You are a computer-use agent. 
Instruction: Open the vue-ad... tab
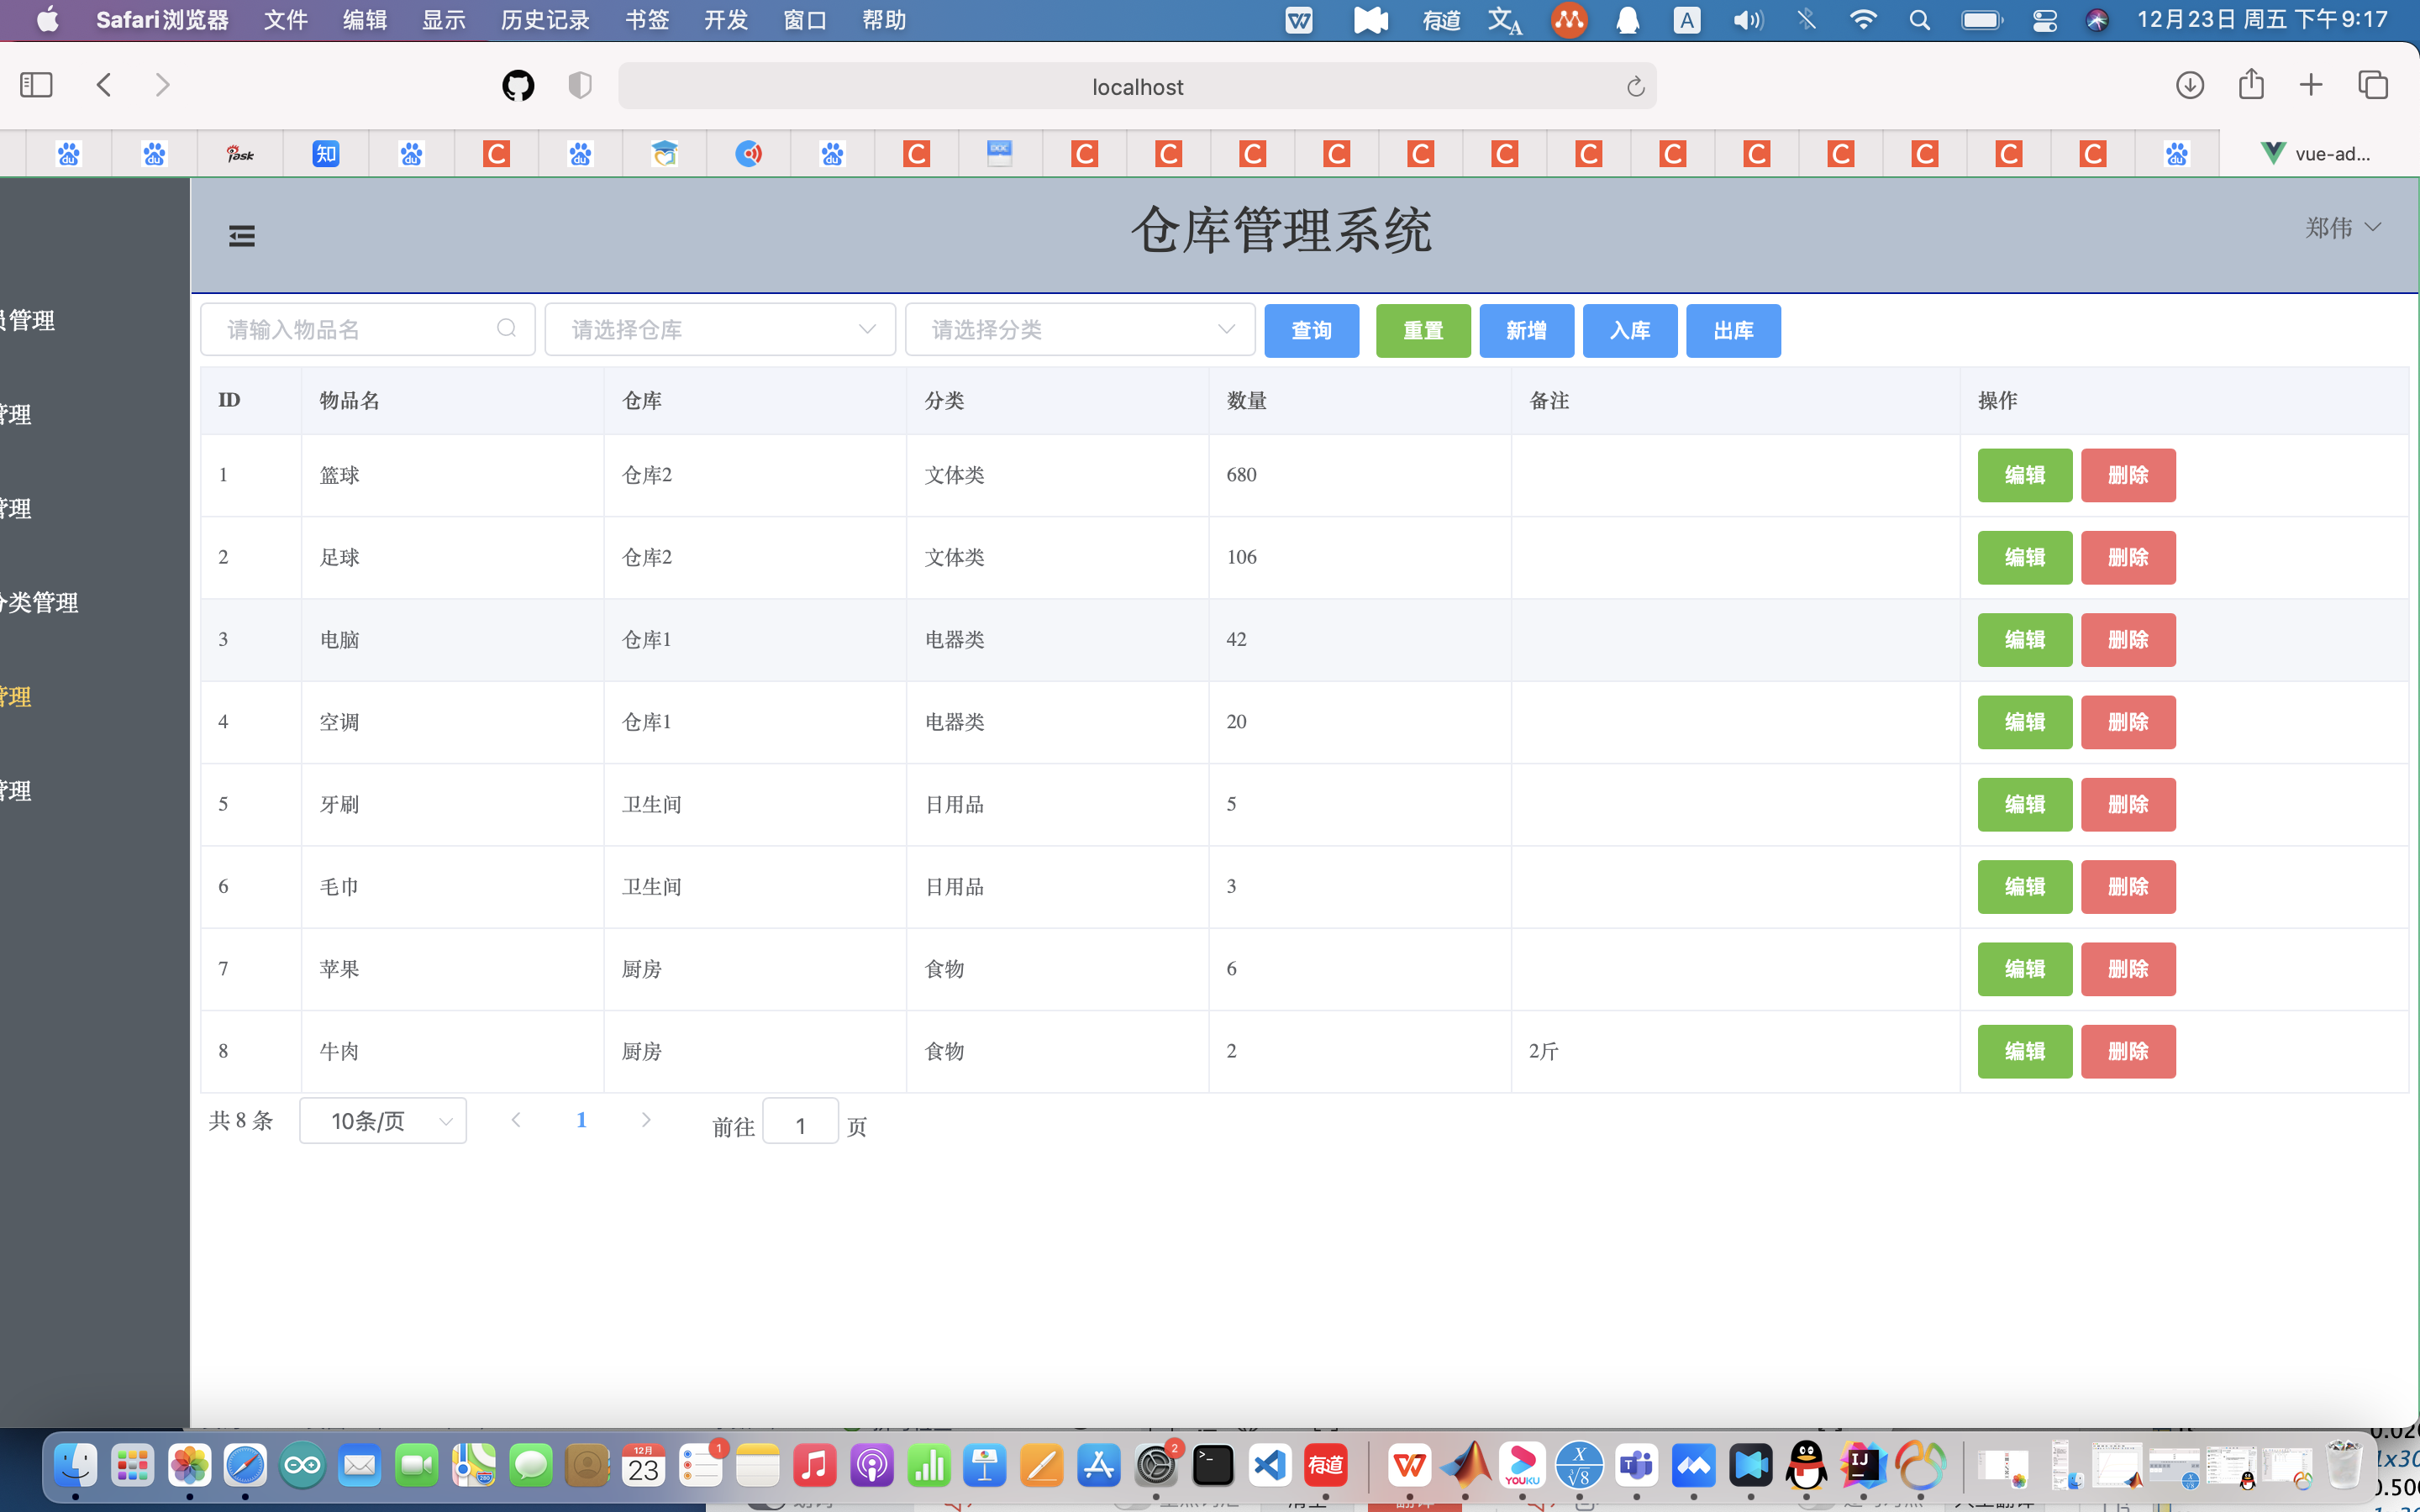tap(2320, 154)
